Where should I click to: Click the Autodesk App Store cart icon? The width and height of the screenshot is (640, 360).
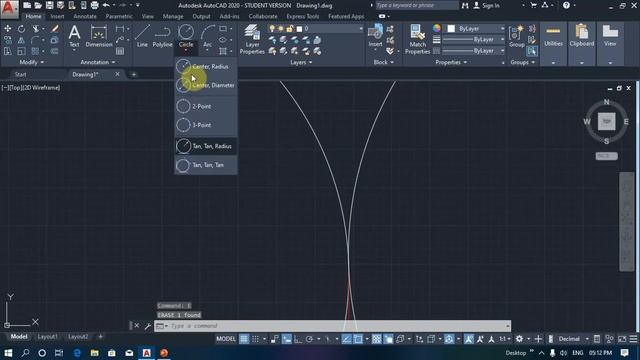(533, 5)
